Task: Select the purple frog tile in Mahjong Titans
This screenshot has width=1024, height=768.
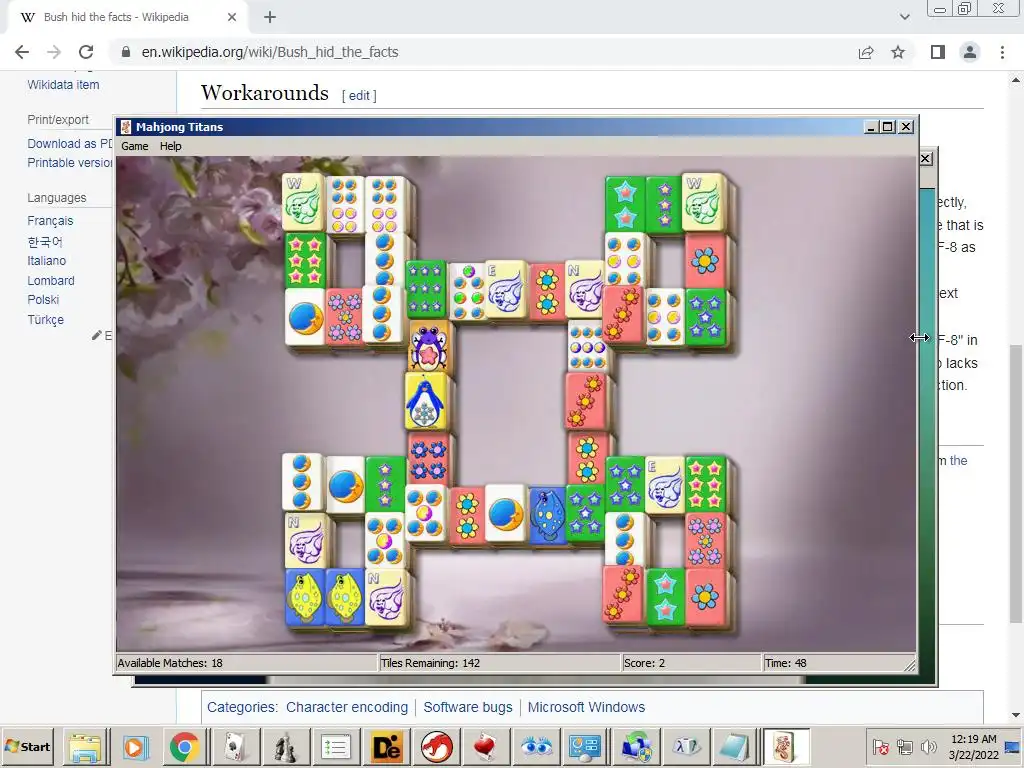Action: 428,347
